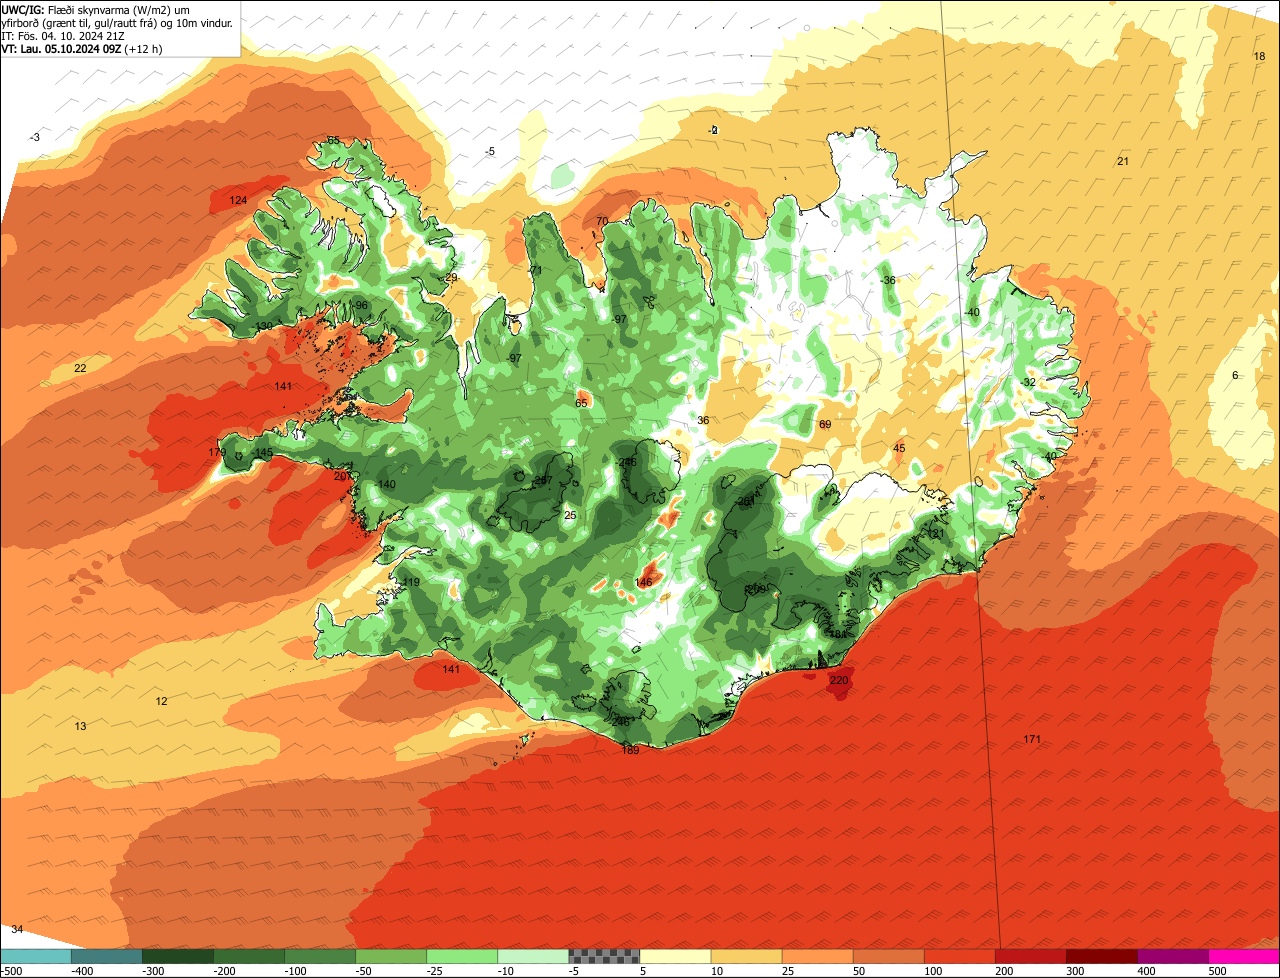Click the legend tick label '400'
Screen dimensions: 1280x978
click(x=1147, y=970)
